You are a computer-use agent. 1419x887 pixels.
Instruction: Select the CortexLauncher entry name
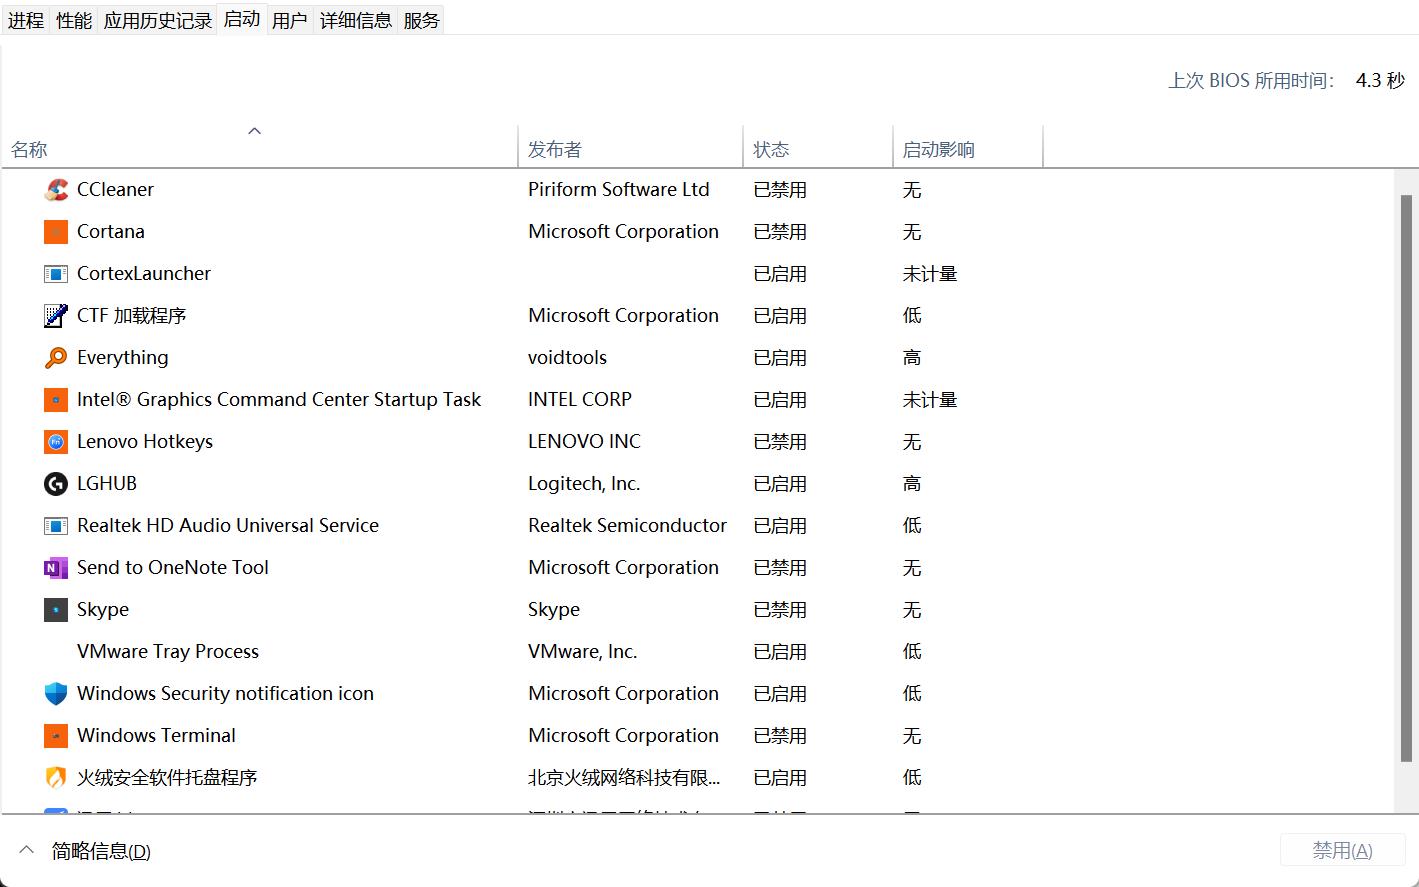tap(144, 273)
